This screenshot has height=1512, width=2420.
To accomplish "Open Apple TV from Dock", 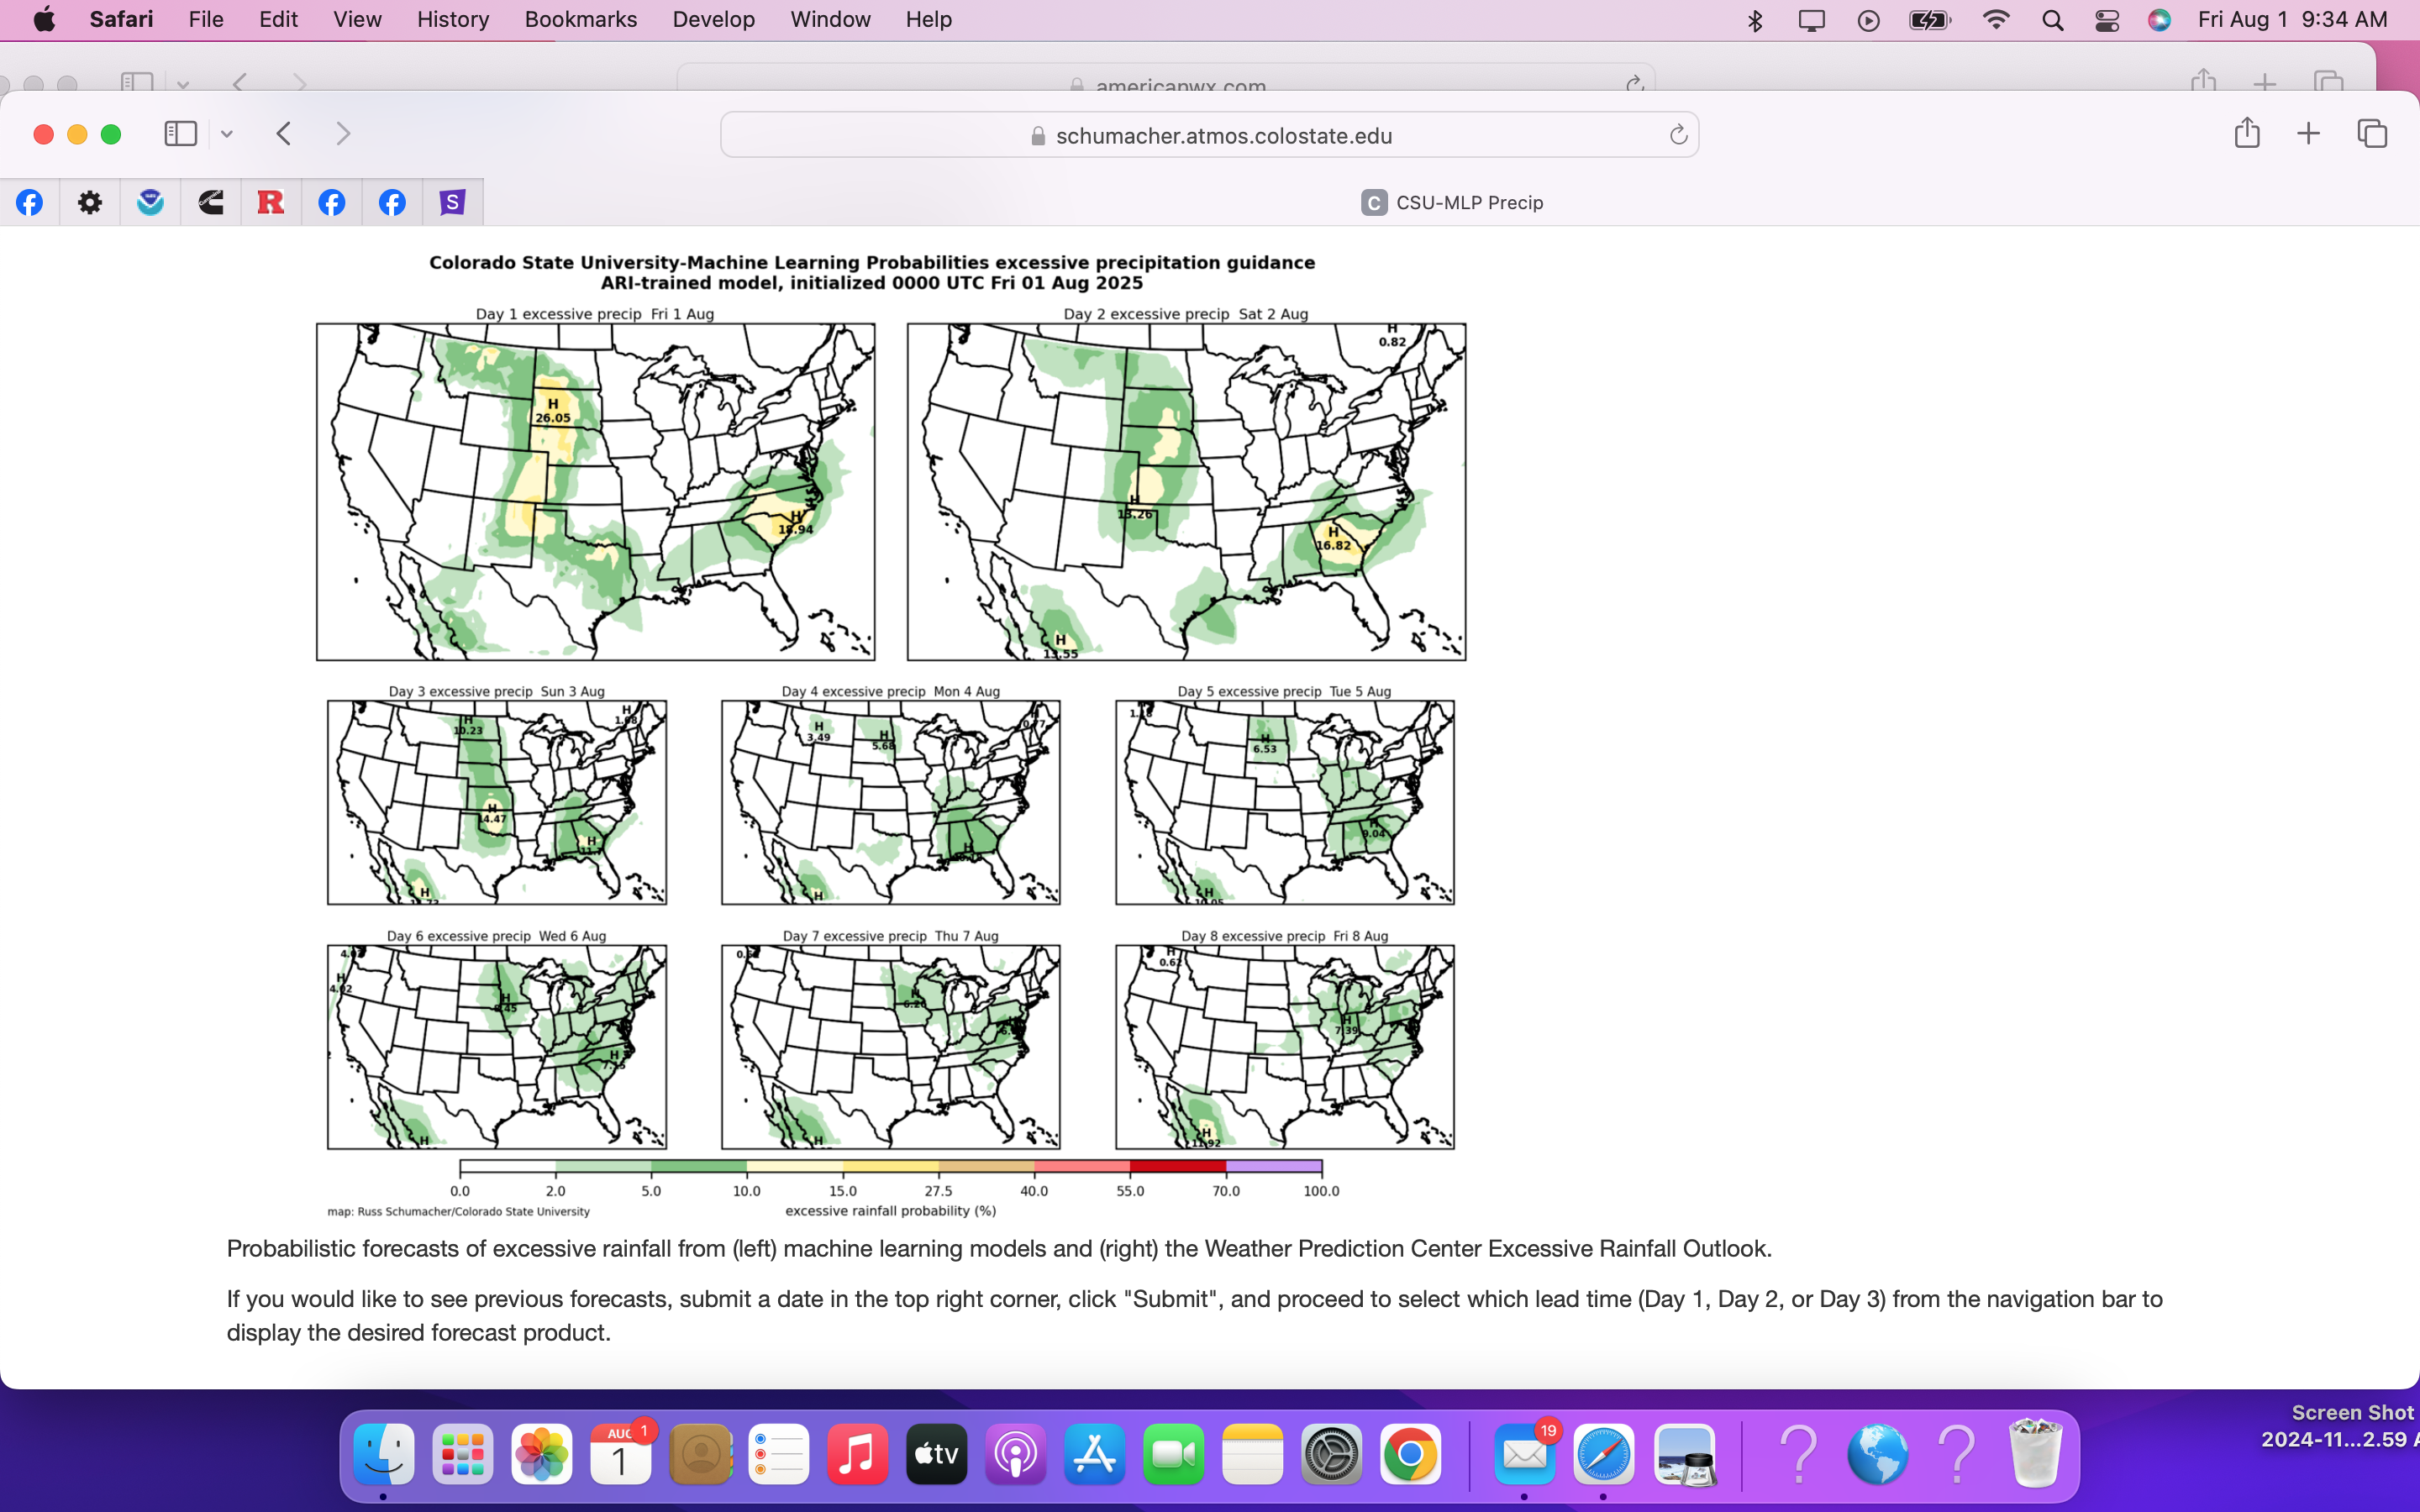I will pyautogui.click(x=936, y=1453).
